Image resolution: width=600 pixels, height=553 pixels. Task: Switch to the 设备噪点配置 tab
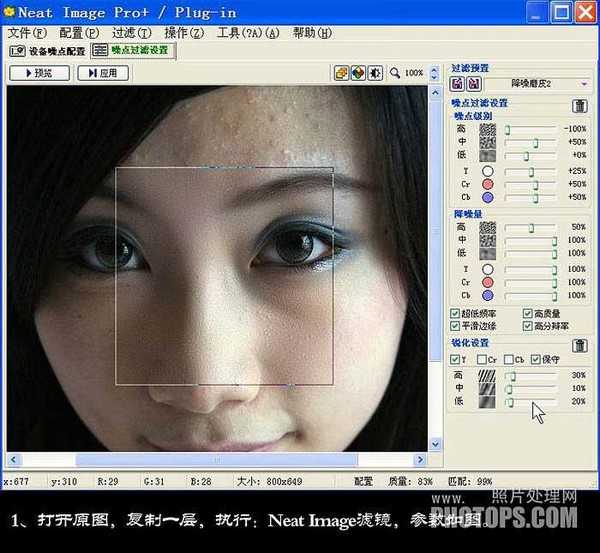(47, 50)
